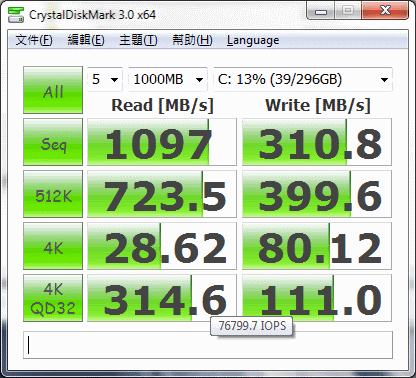Click the CrystalDiskMark app icon in title bar

(16, 14)
